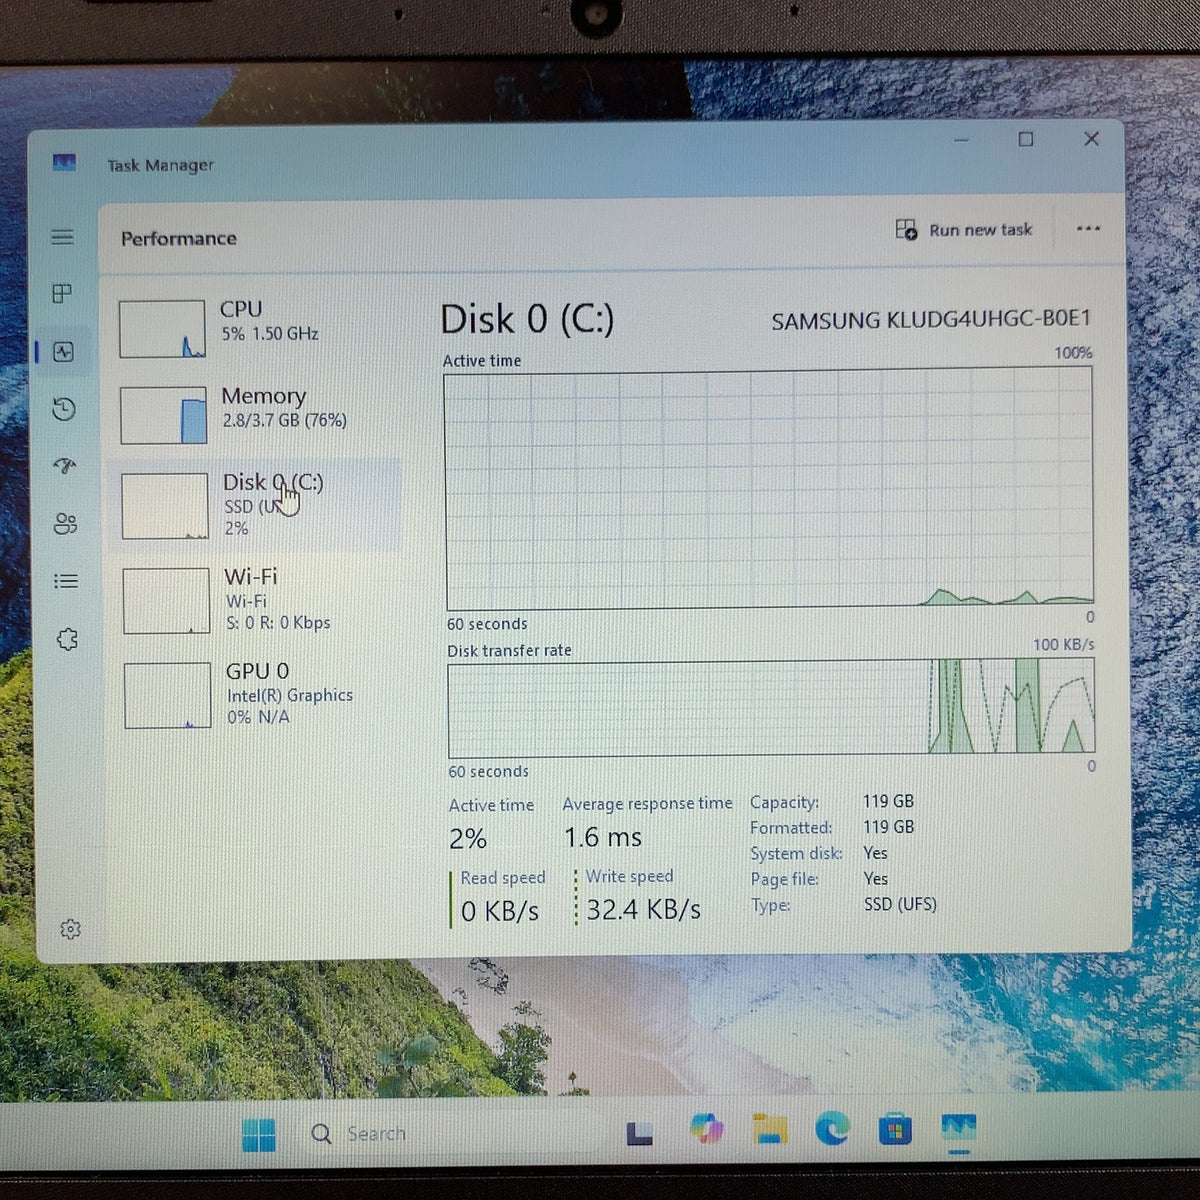Click the 0 KB/s read speed value

500,911
